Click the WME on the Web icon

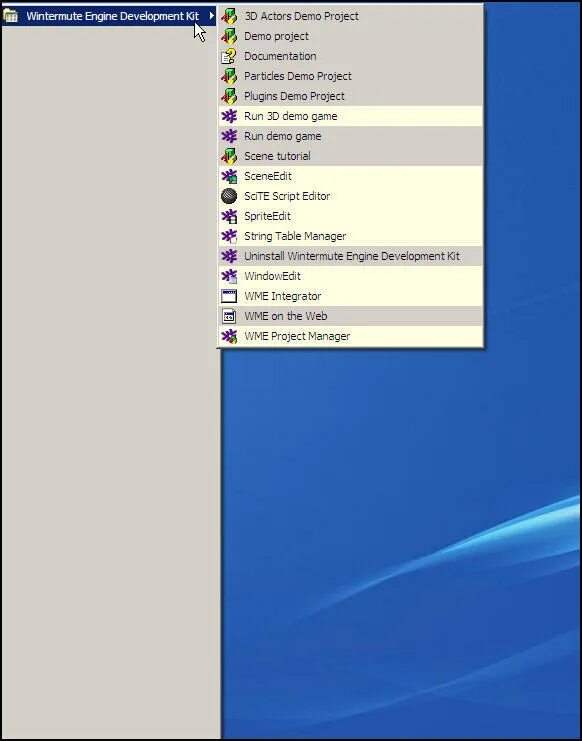(229, 316)
